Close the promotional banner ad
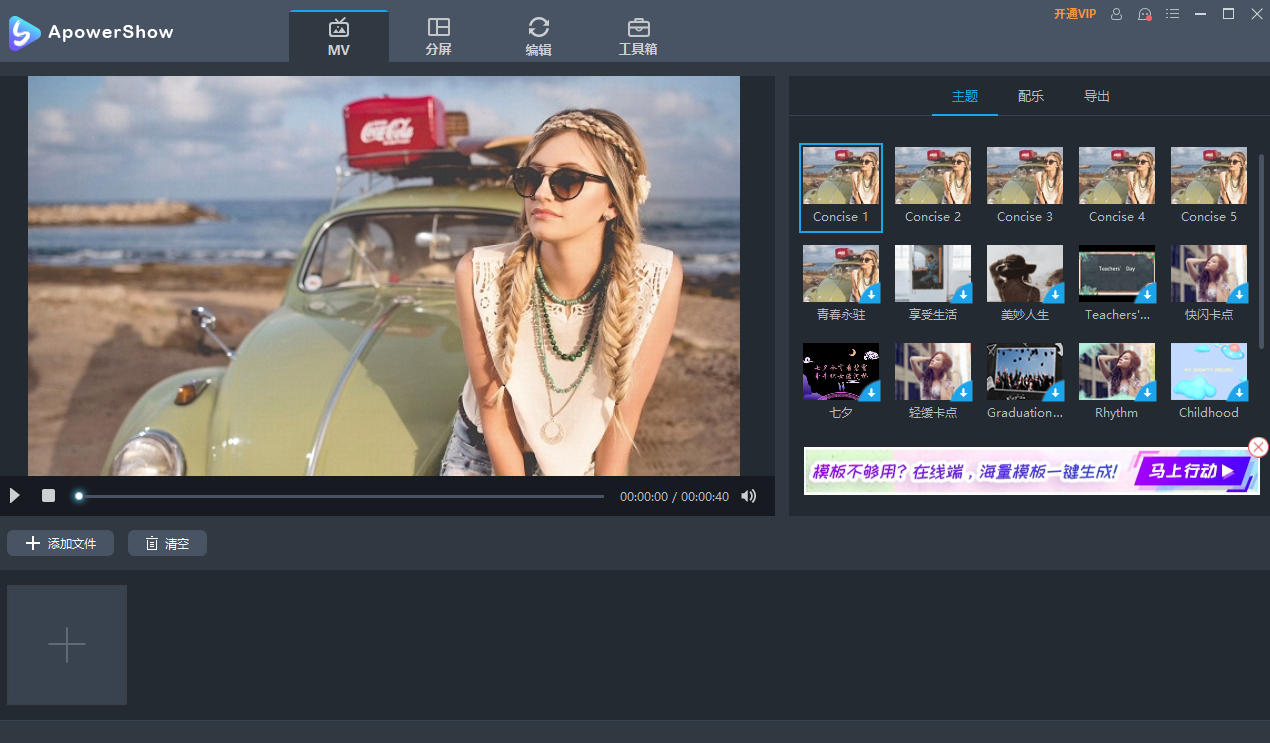The height and width of the screenshot is (743, 1270). [x=1259, y=447]
